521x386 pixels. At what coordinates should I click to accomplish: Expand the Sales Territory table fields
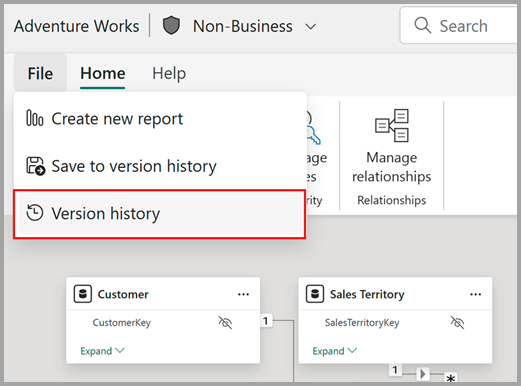click(x=335, y=351)
